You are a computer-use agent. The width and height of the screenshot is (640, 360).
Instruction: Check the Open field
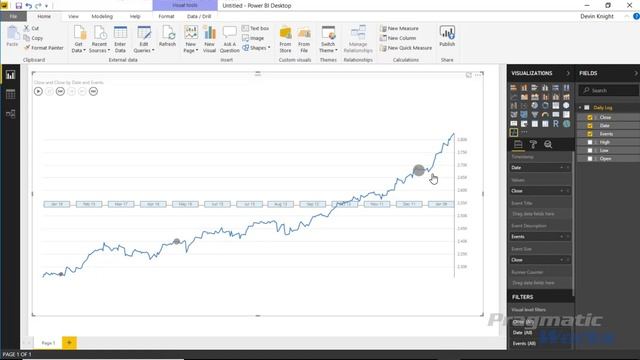tap(590, 158)
